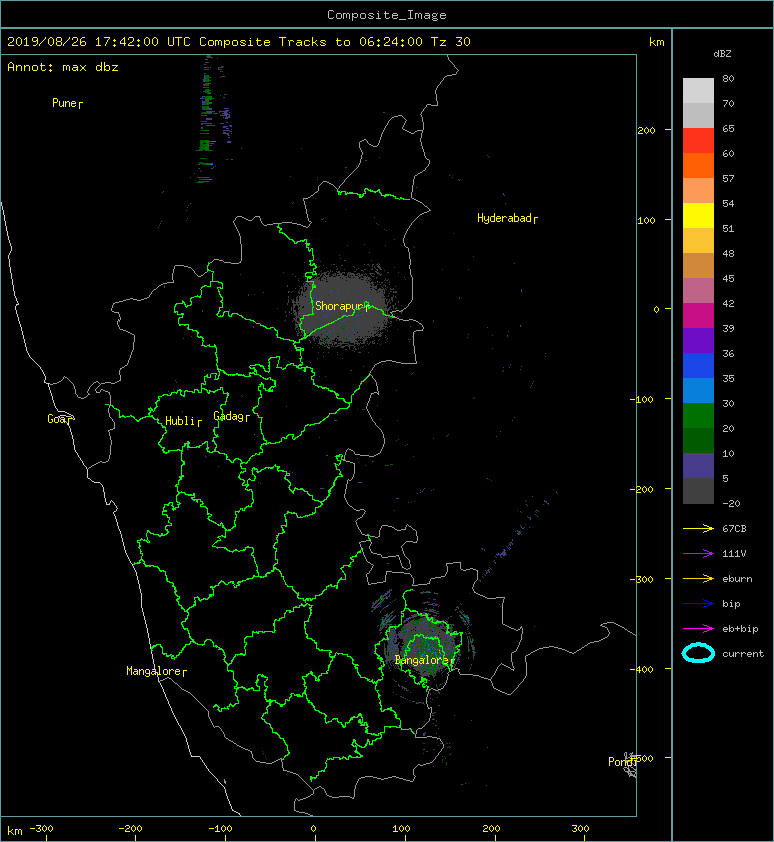
Task: Click the current legend label
Action: (x=743, y=654)
